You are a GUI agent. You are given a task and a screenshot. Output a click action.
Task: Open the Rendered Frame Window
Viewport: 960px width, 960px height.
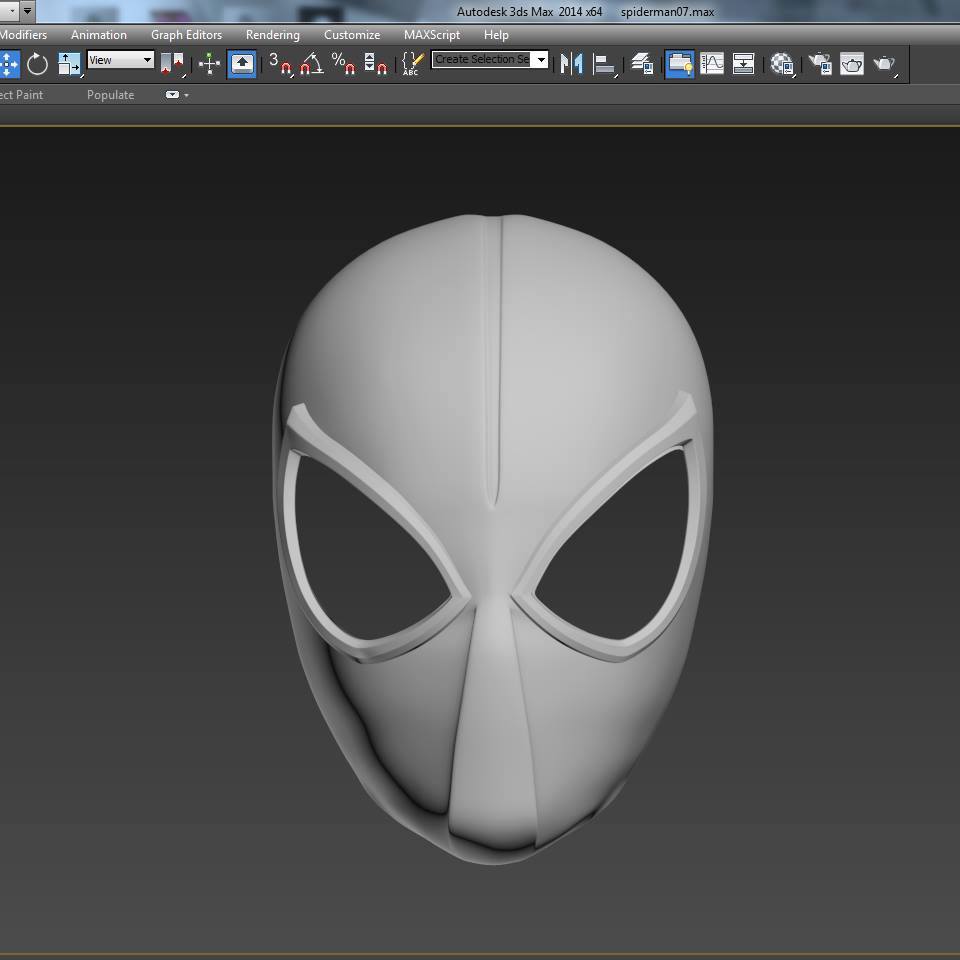point(852,64)
